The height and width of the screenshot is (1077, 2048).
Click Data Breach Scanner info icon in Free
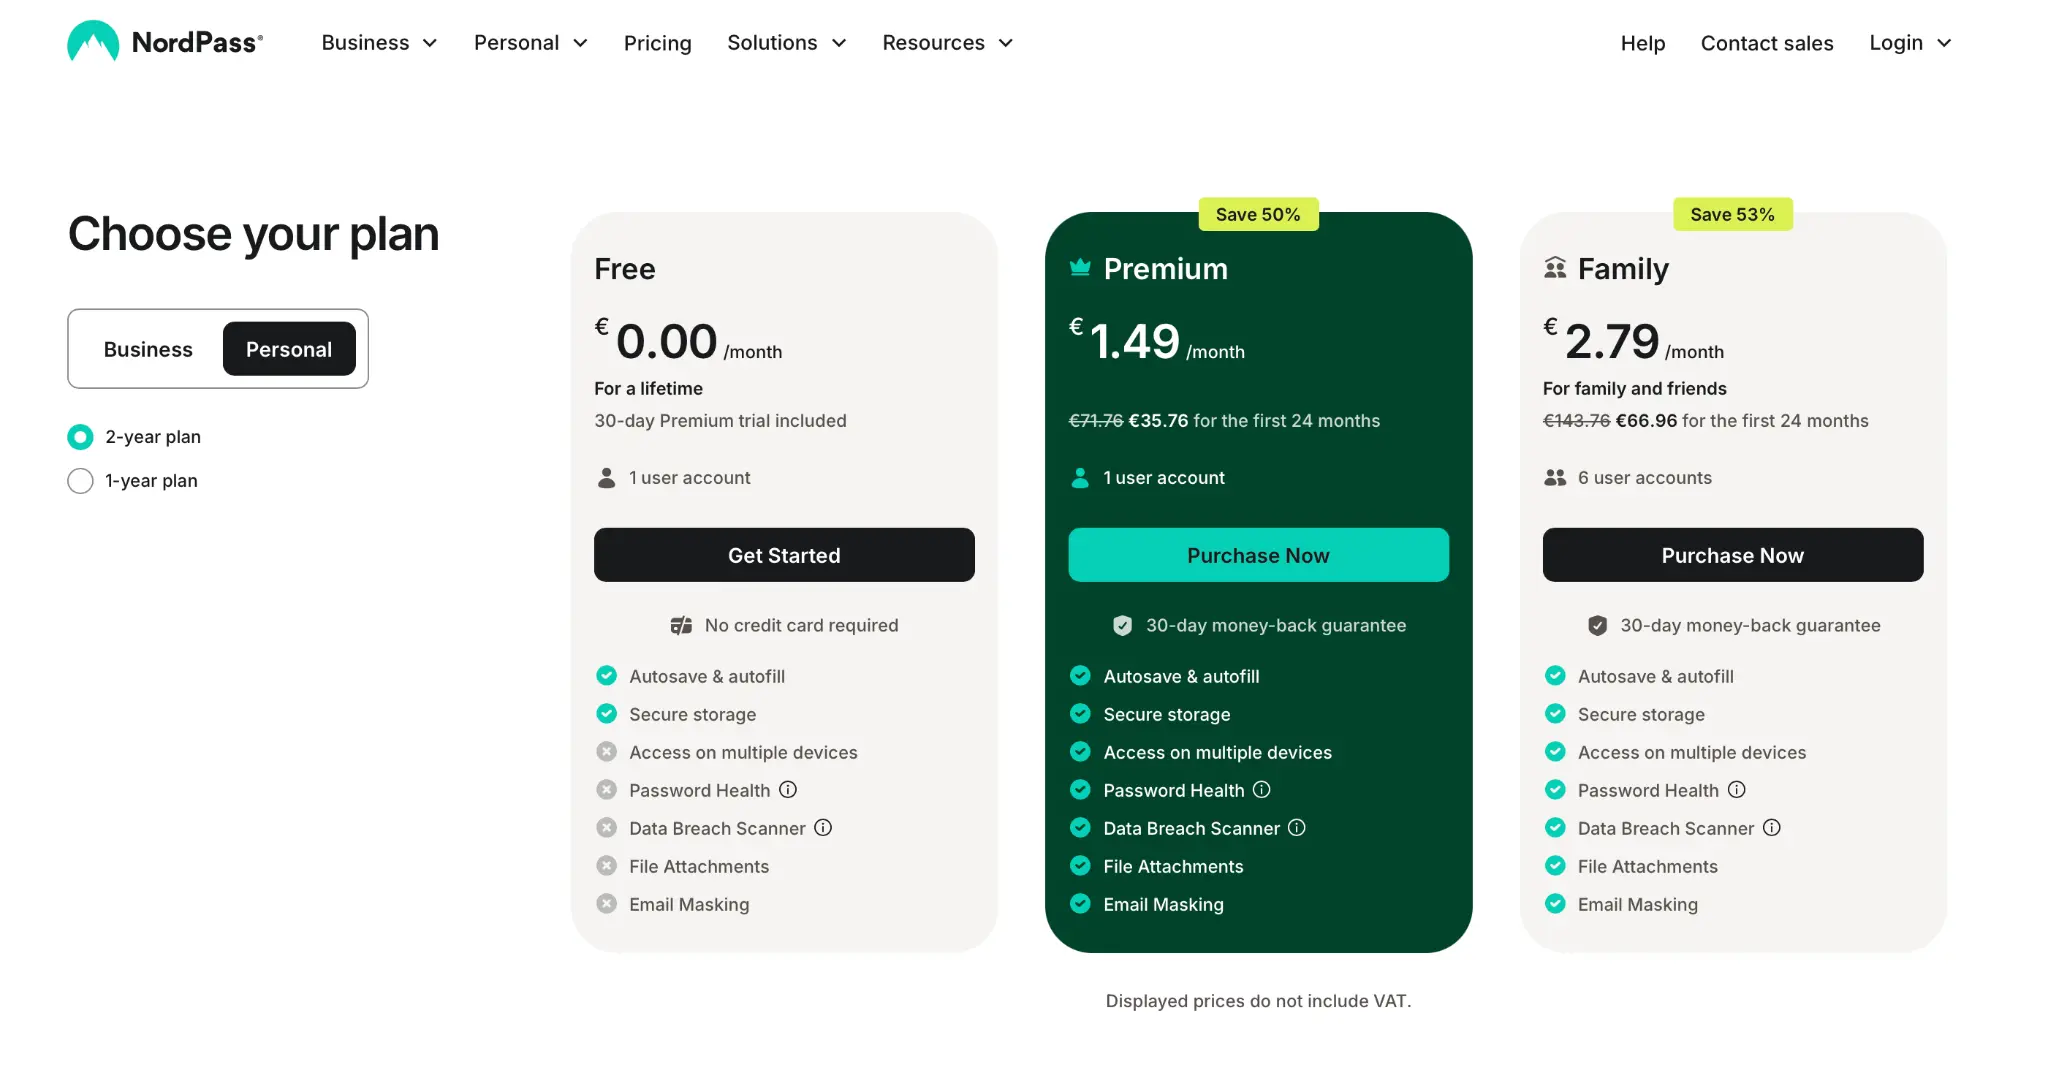[823, 828]
